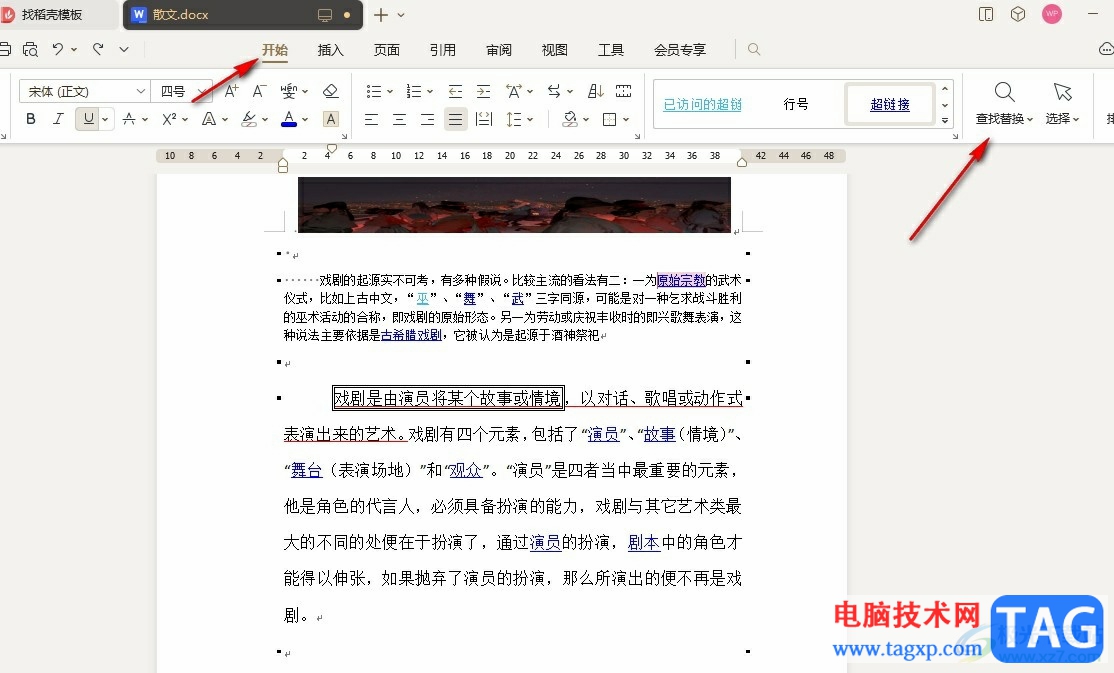This screenshot has width=1114, height=673.
Task: Apply the 超链接 style
Action: click(889, 104)
